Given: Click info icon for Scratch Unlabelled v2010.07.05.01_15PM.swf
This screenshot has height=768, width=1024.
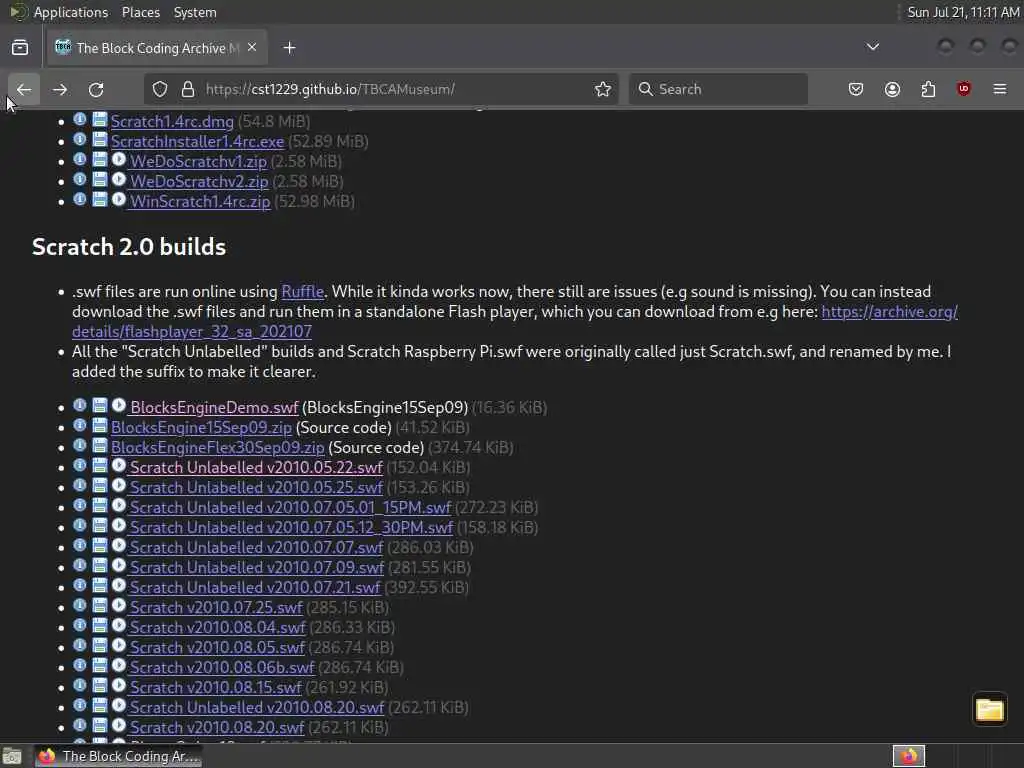Looking at the screenshot, I should point(80,505).
